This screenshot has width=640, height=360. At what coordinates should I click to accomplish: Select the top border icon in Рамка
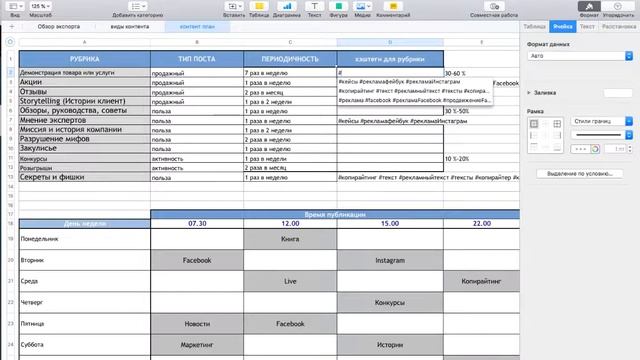pyautogui.click(x=534, y=147)
